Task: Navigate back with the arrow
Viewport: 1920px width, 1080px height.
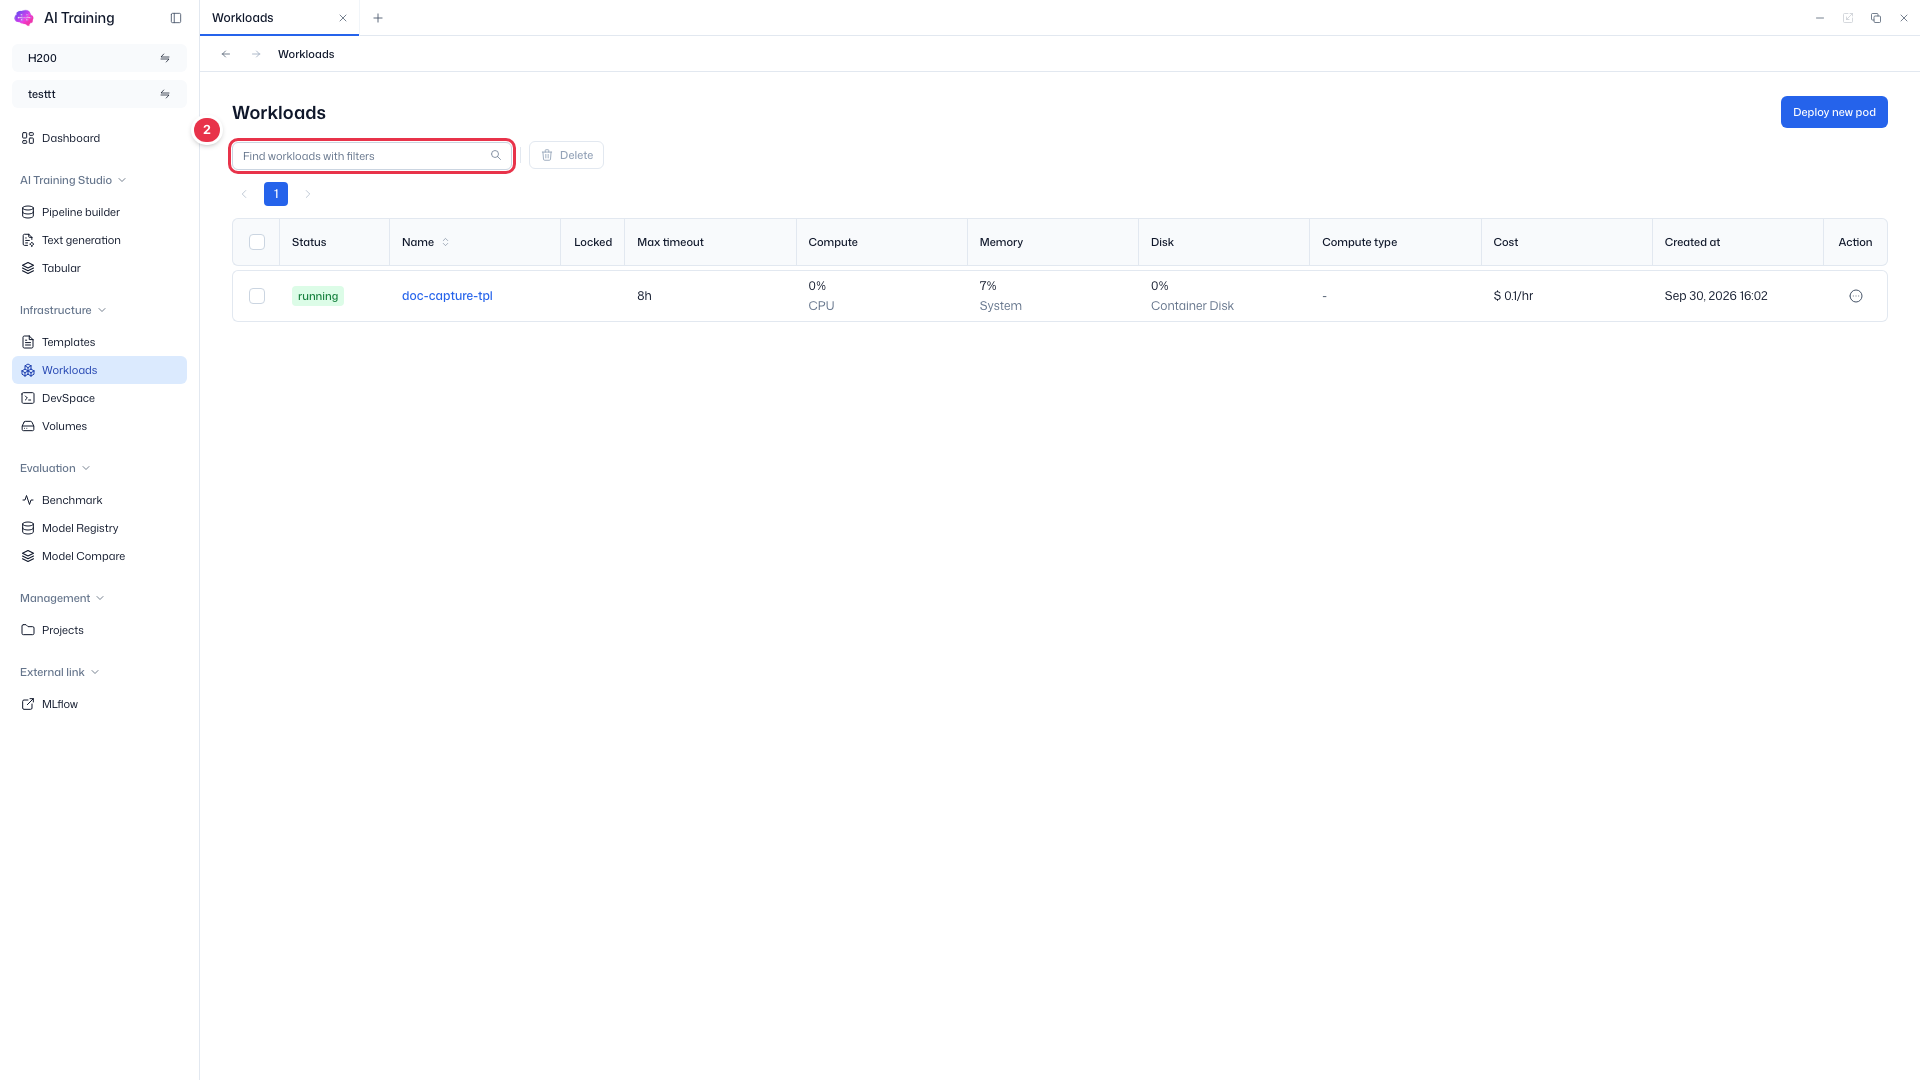Action: pos(226,54)
